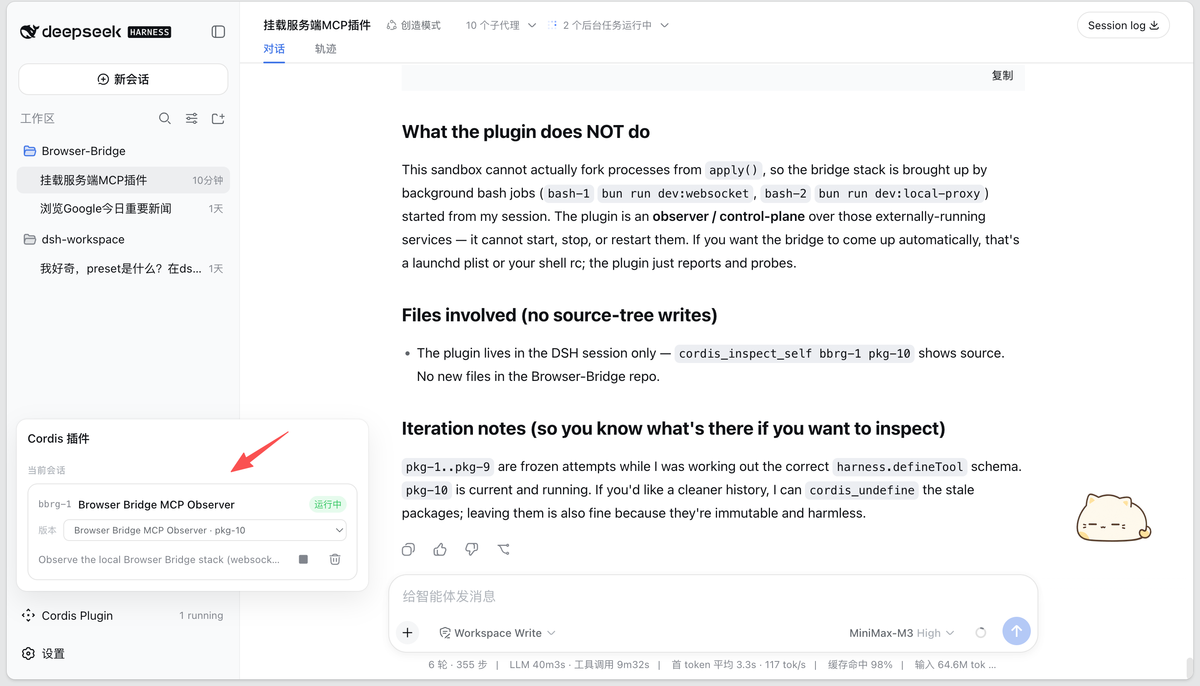
Task: Click the 缓存命中 98% status entry
Action: [859, 664]
